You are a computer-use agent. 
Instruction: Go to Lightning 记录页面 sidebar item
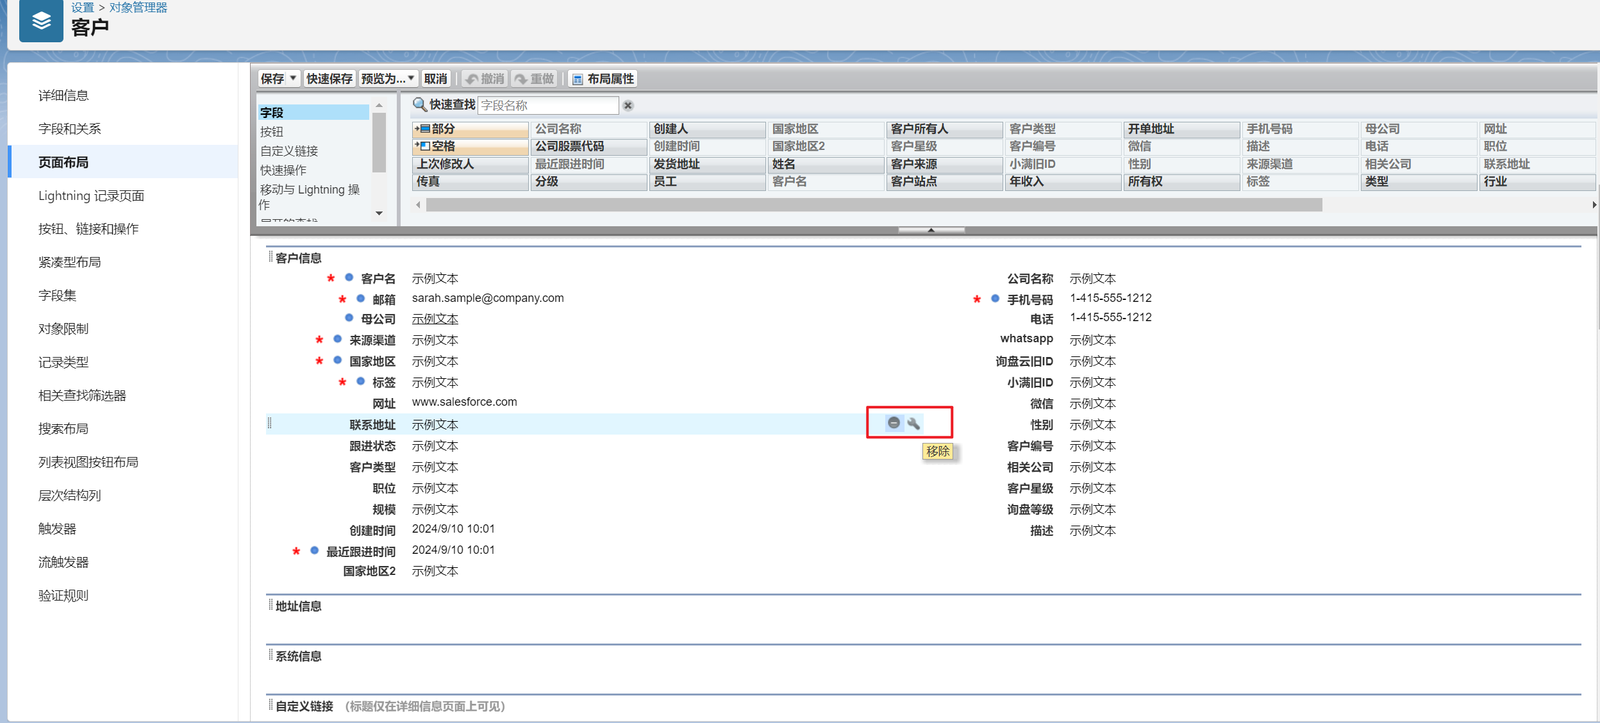[91, 196]
